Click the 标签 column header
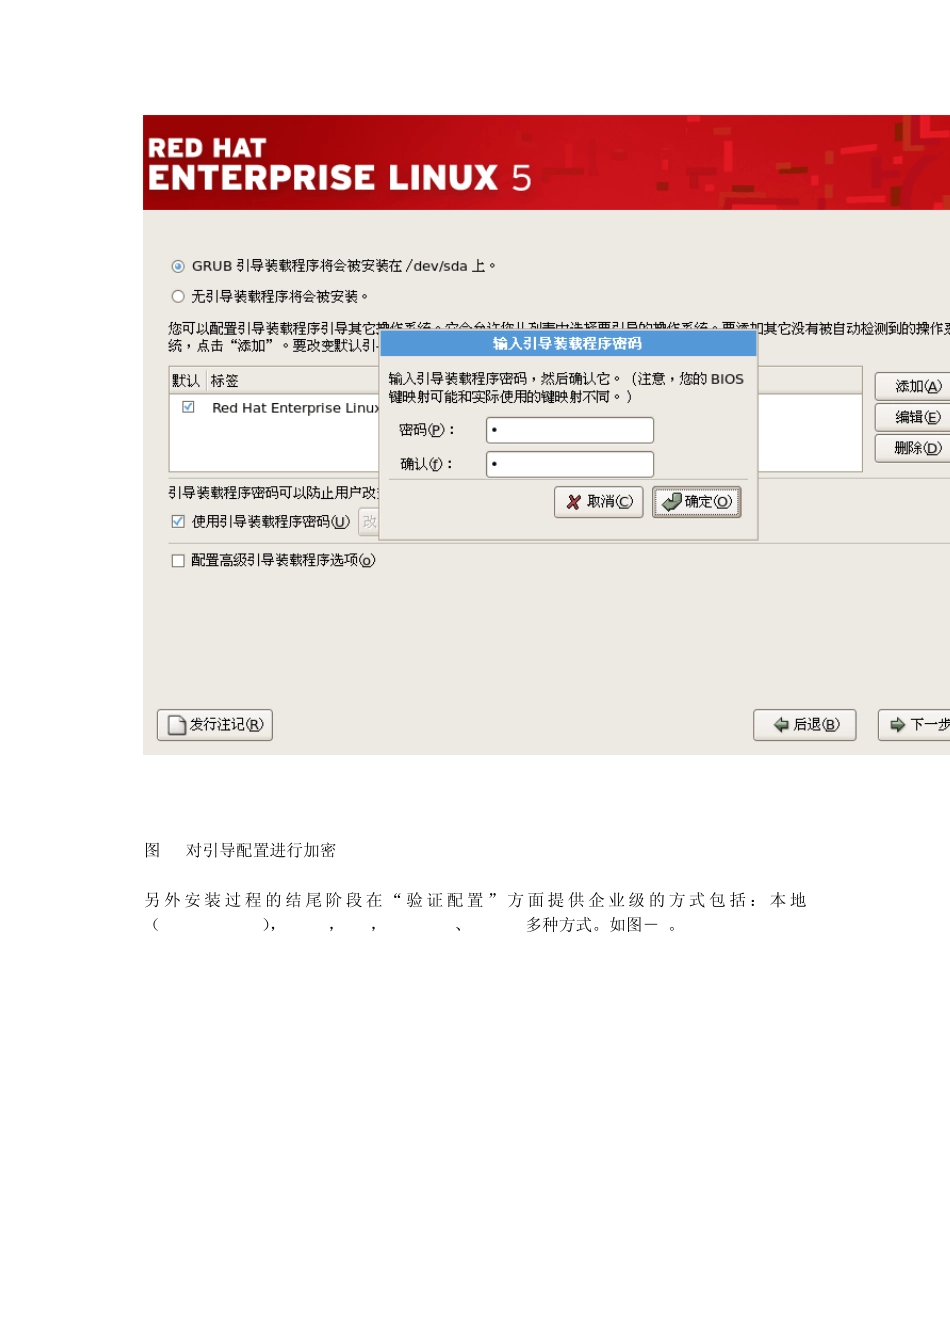Viewport: 950px width, 1344px height. [225, 380]
